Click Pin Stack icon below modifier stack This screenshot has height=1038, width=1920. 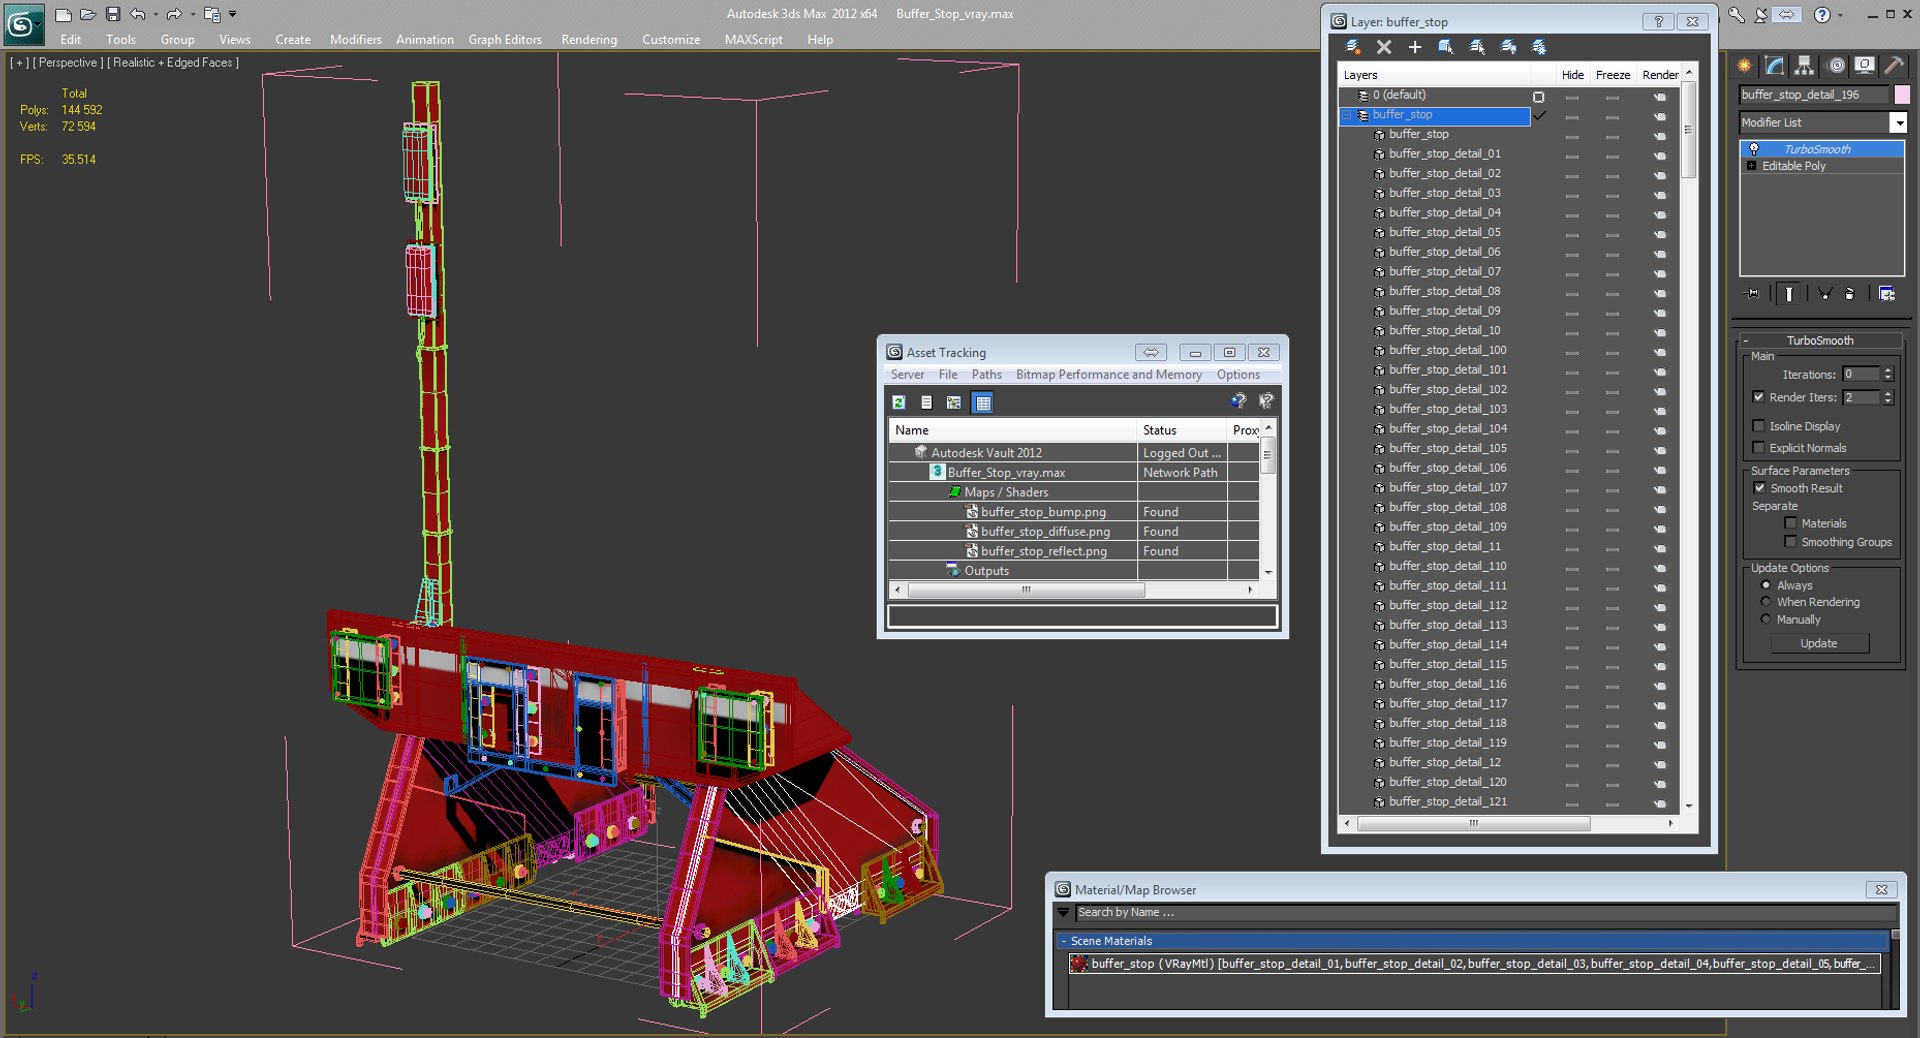pos(1753,294)
